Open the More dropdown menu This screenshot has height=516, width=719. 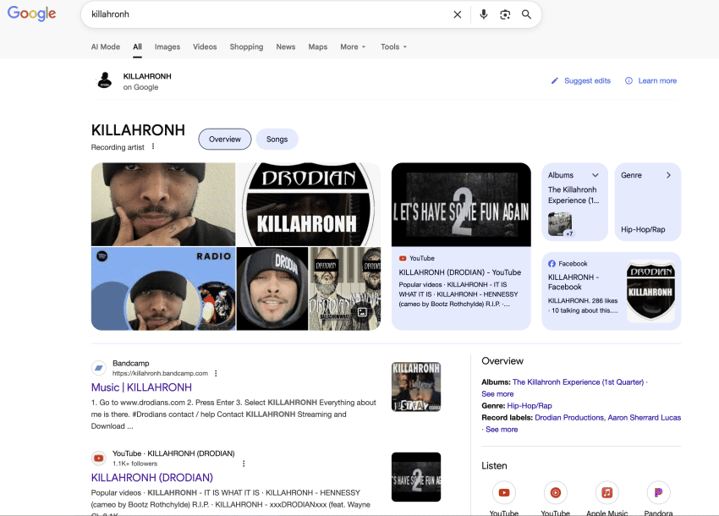pos(353,47)
